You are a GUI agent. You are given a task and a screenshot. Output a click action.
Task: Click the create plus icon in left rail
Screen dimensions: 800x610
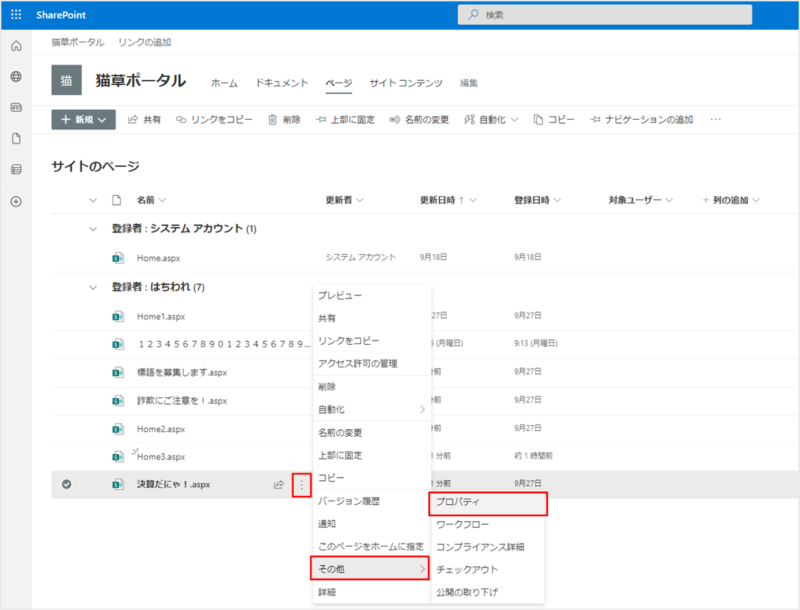tap(16, 201)
